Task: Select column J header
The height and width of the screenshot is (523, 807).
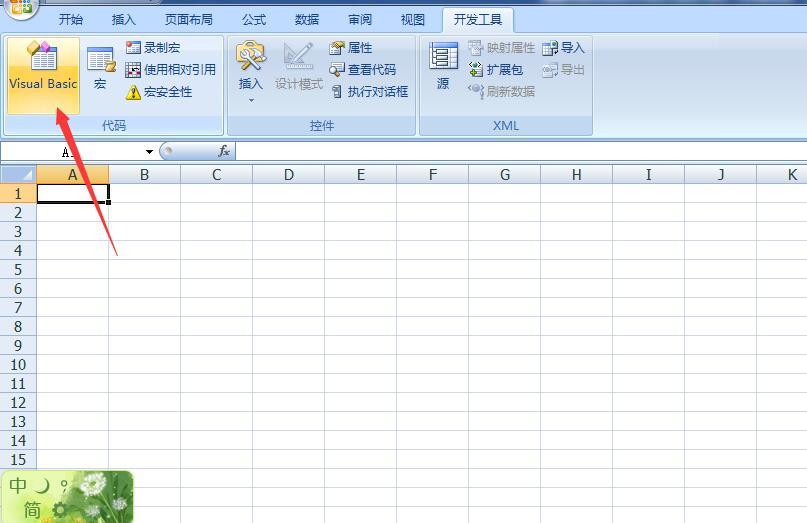Action: [721, 175]
